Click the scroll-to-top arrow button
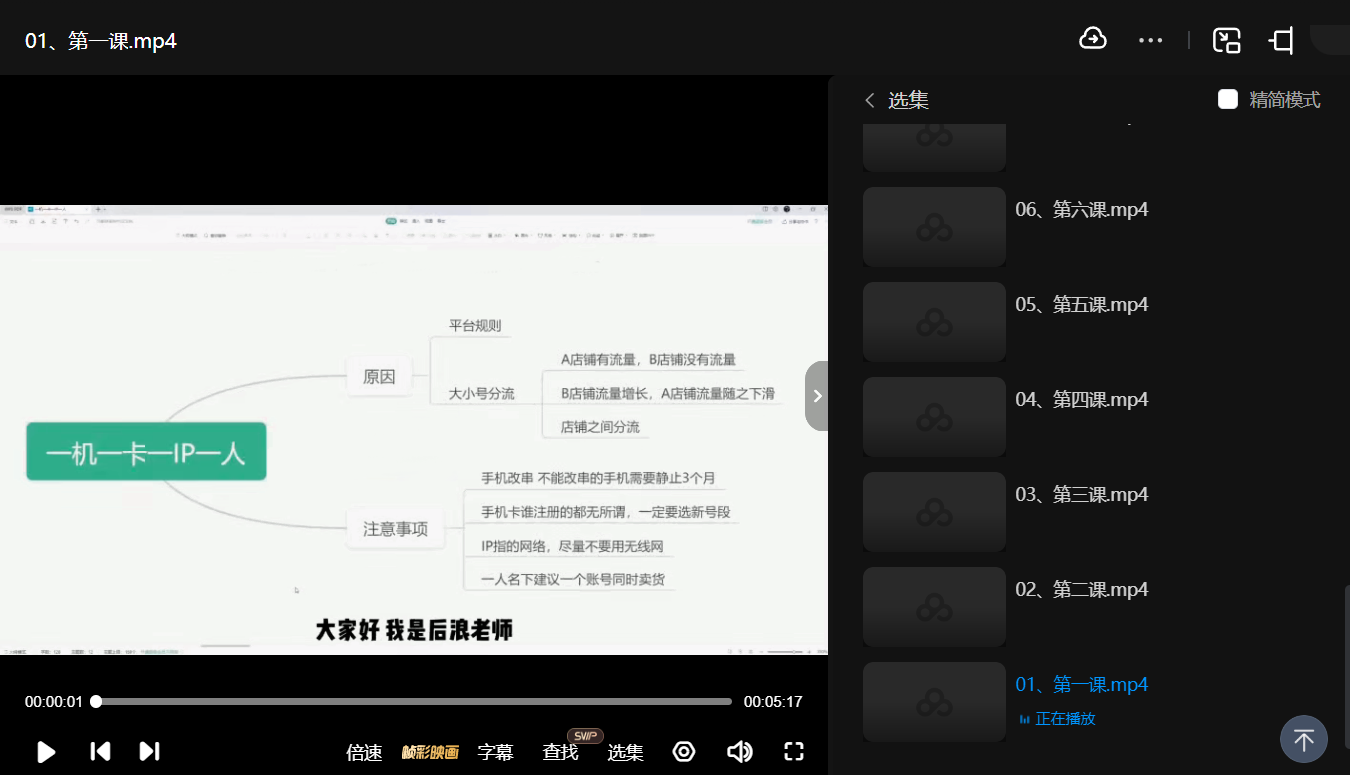 click(1303, 740)
